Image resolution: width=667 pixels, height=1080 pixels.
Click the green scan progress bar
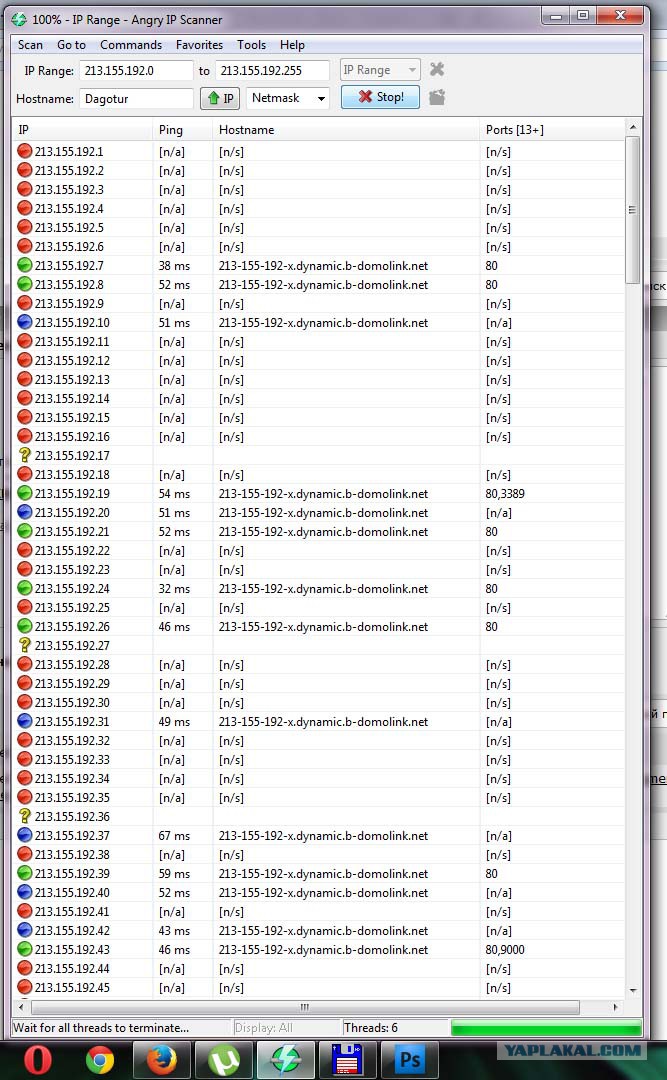546,1028
